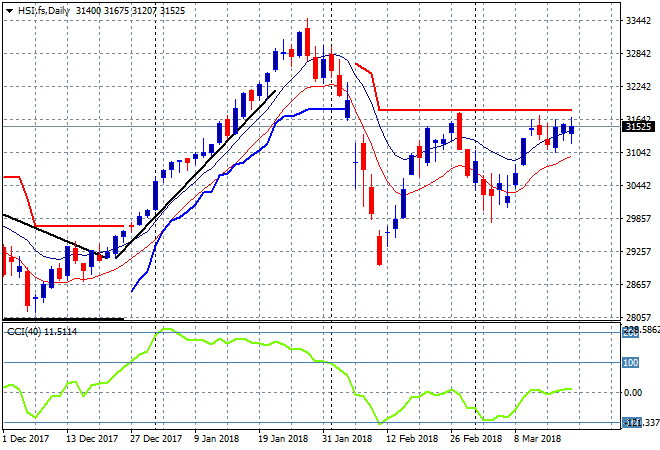Viewport: 660px width, 450px height.
Task: Click the 26 Feb 2018 date label
Action: pyautogui.click(x=476, y=439)
